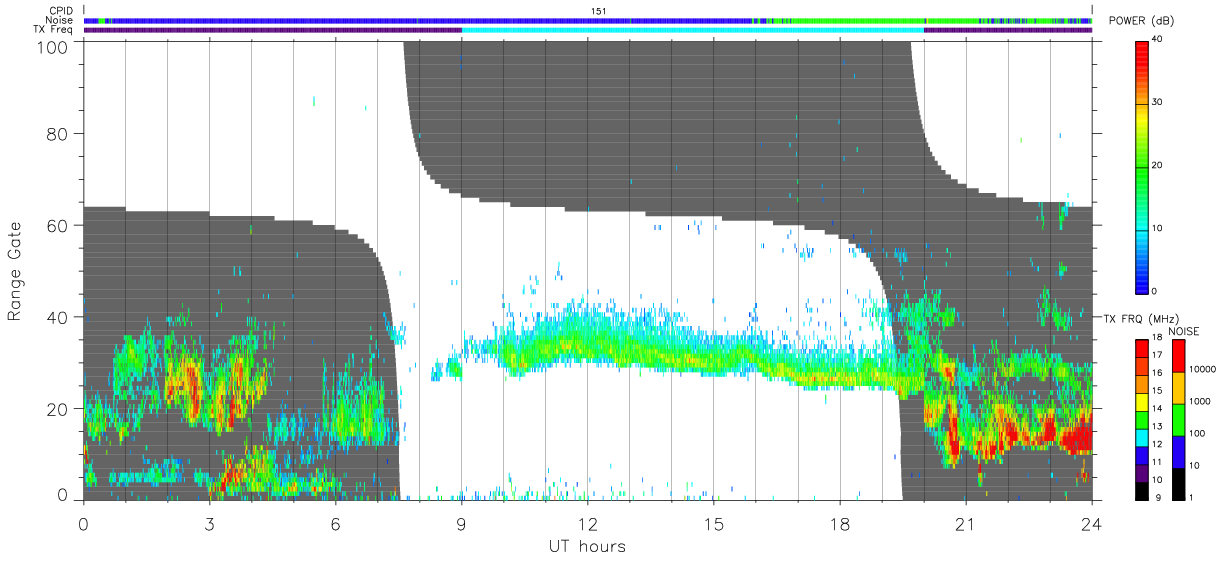Click the 15 tick on UT hours axis

coord(713,522)
